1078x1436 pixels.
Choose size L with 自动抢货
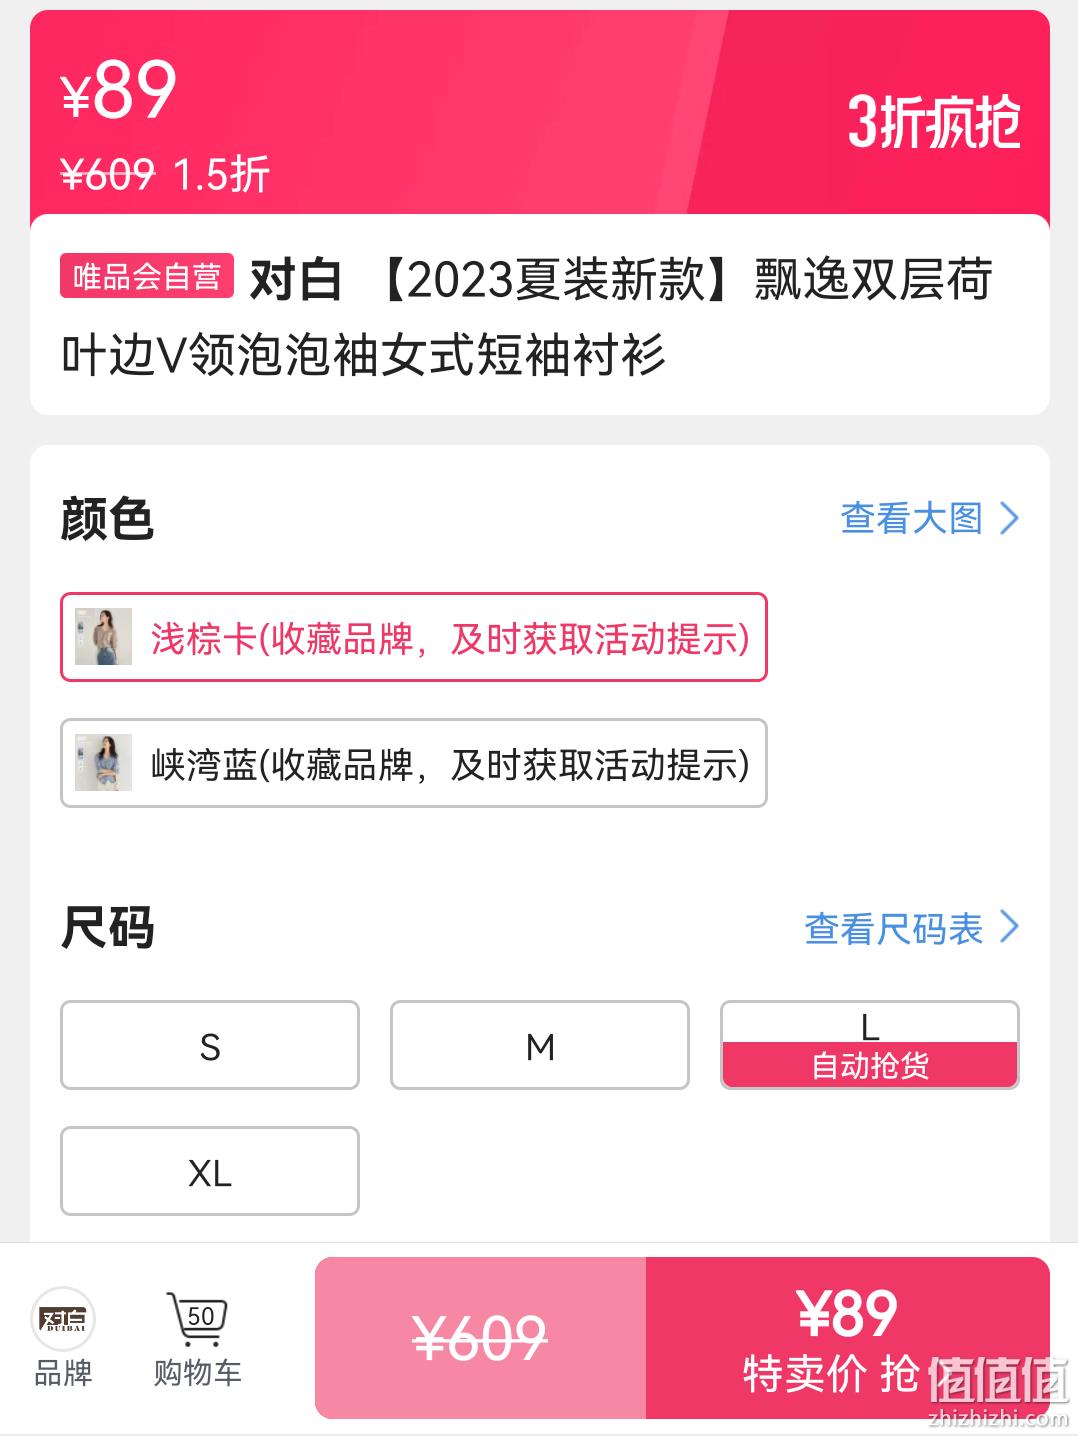[870, 1045]
